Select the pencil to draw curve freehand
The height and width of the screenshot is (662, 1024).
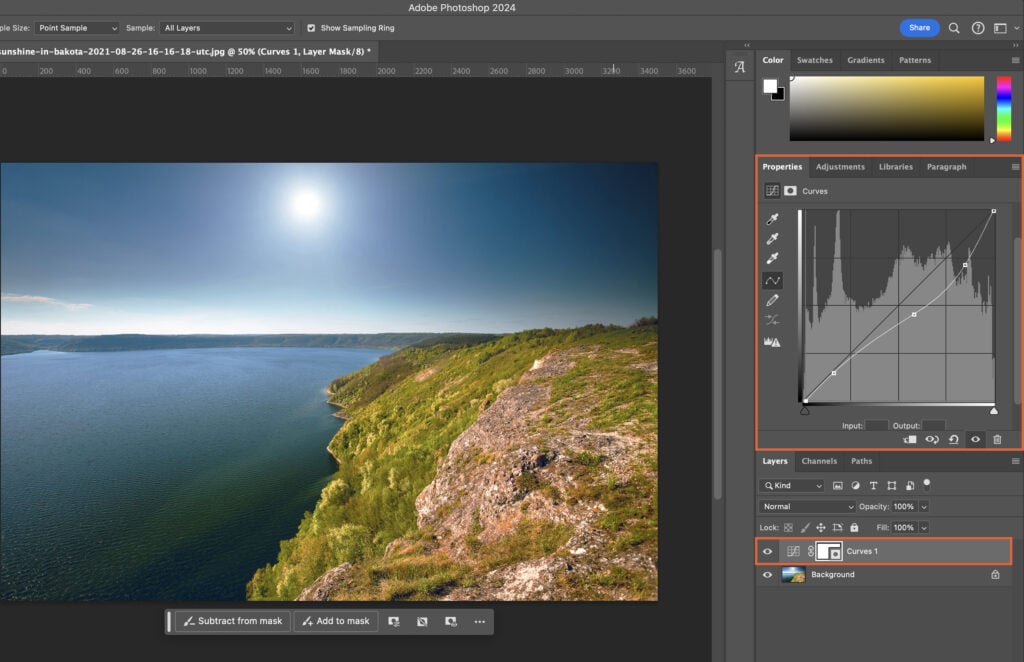(770, 300)
